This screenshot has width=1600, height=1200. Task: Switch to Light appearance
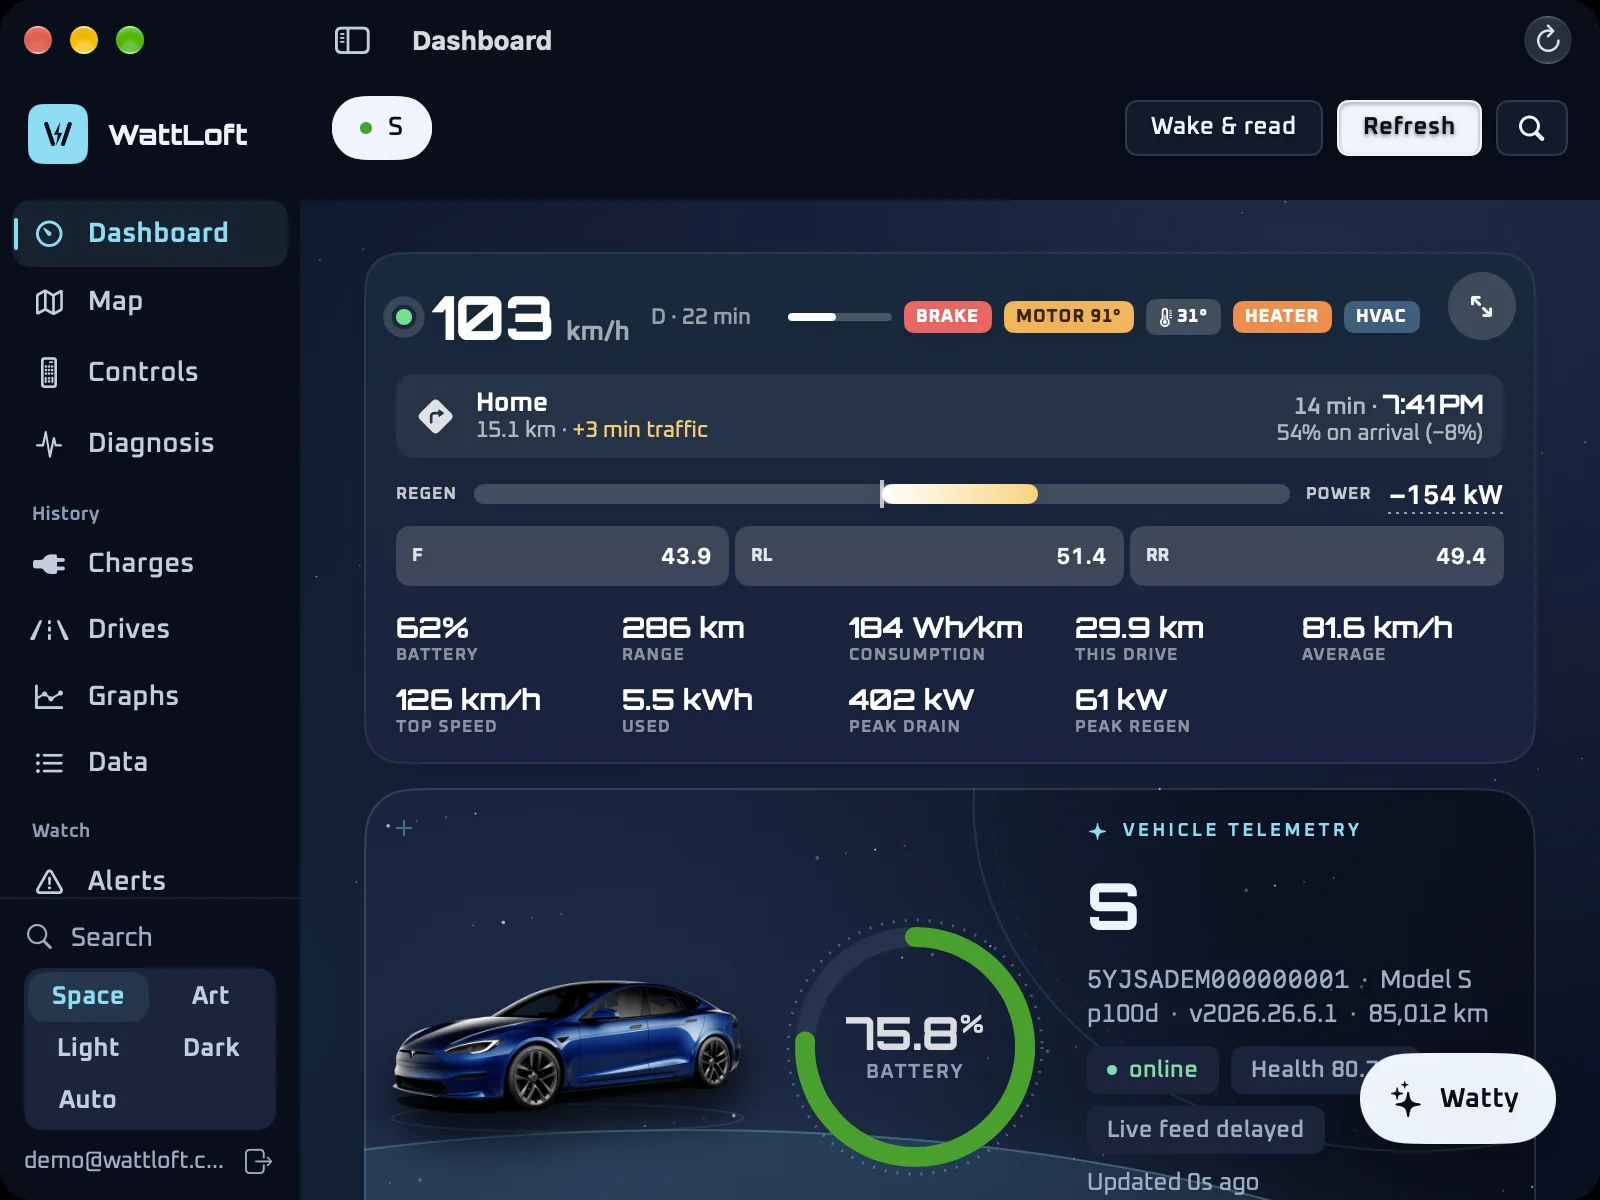click(88, 1048)
